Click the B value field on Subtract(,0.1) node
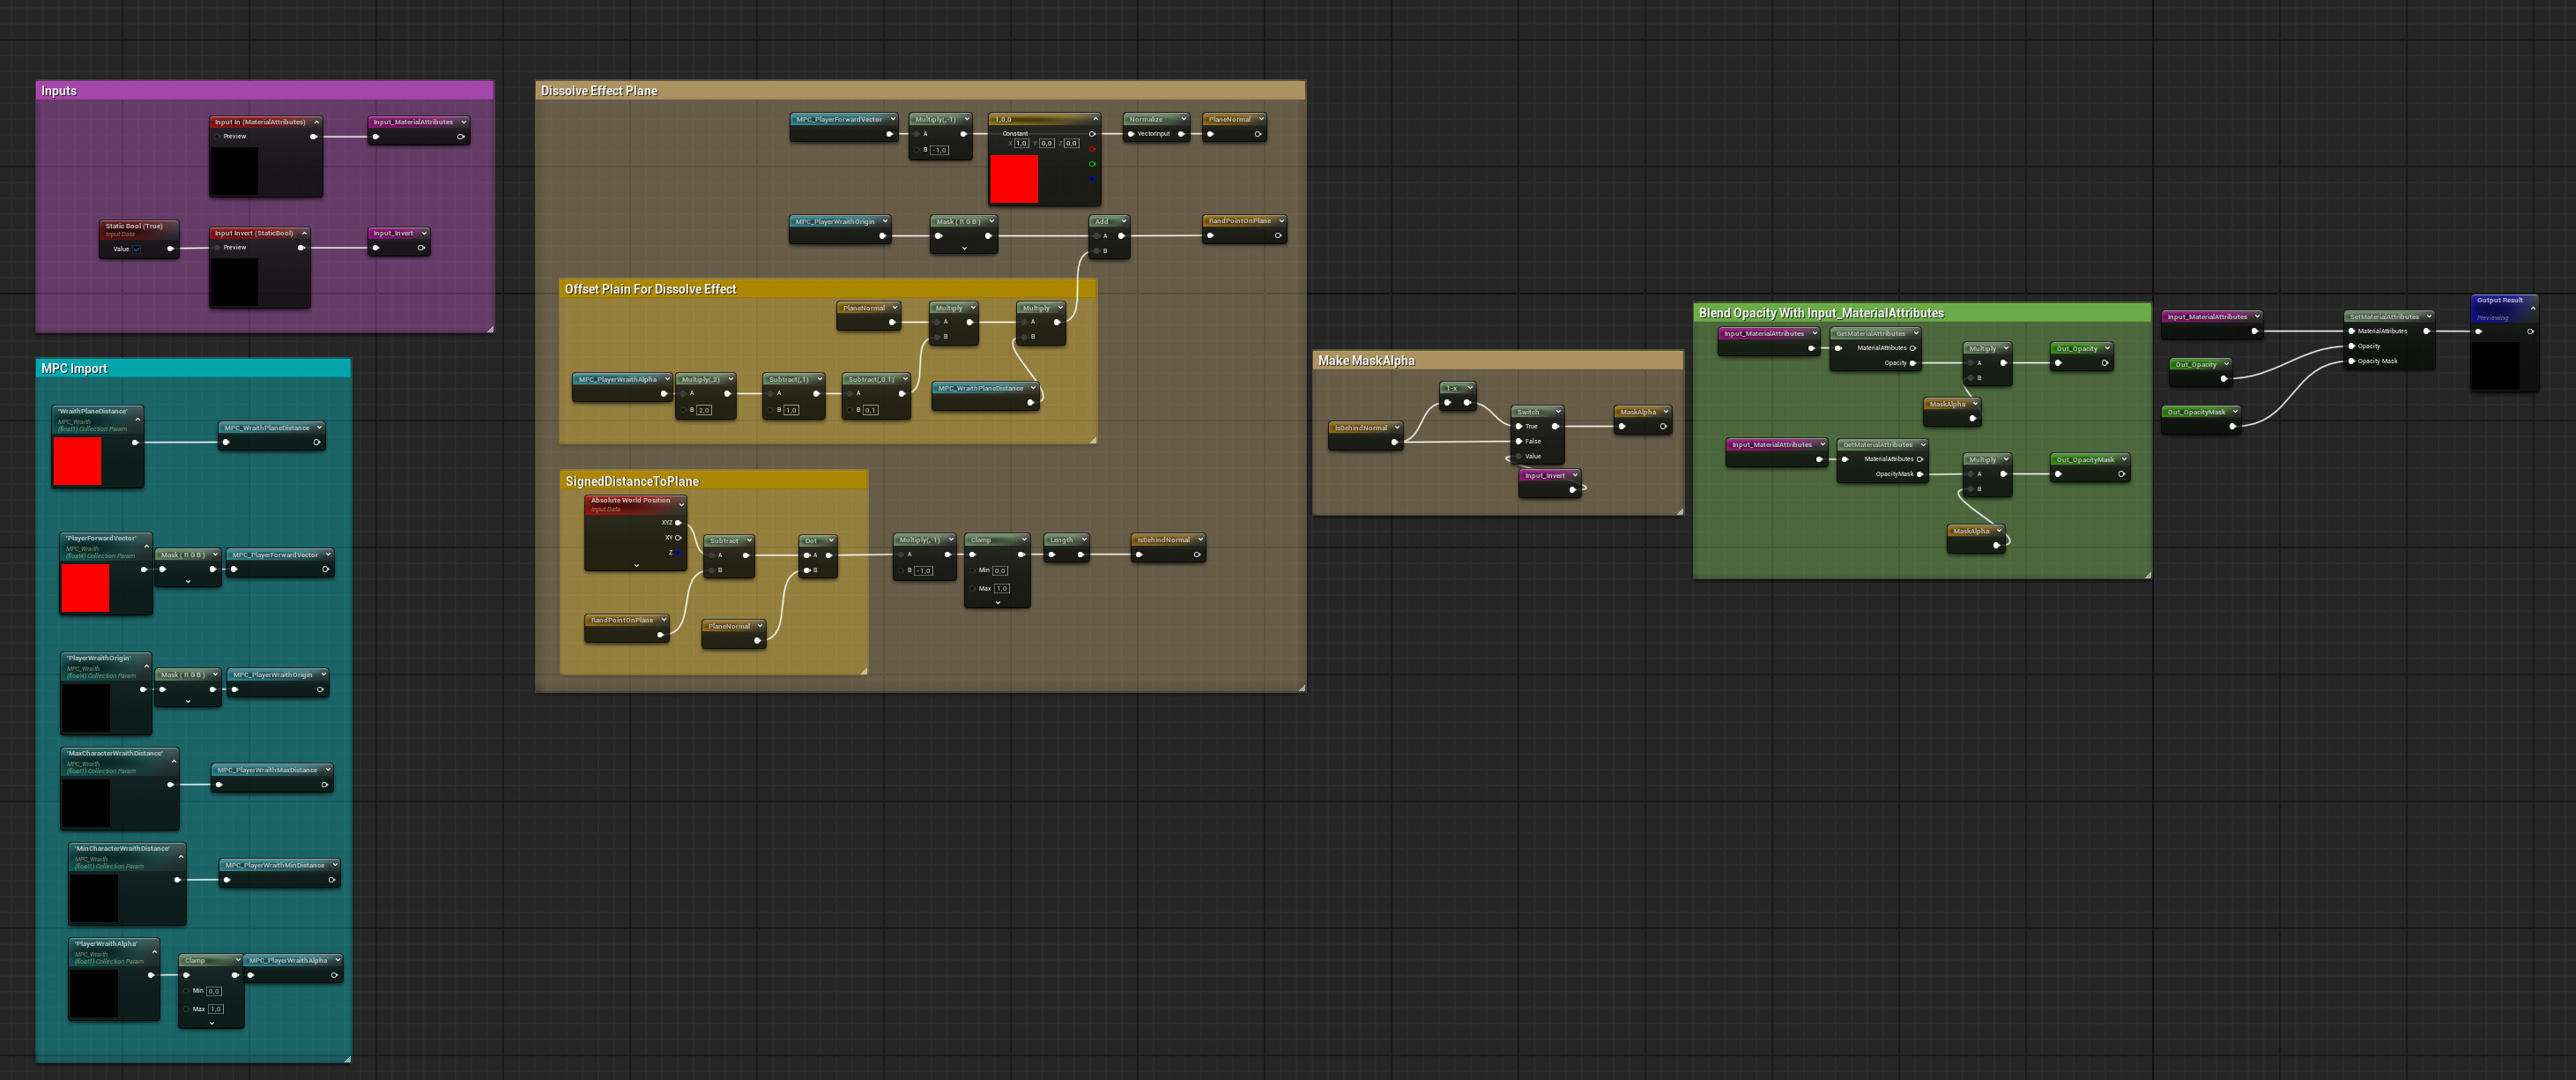 coord(870,410)
